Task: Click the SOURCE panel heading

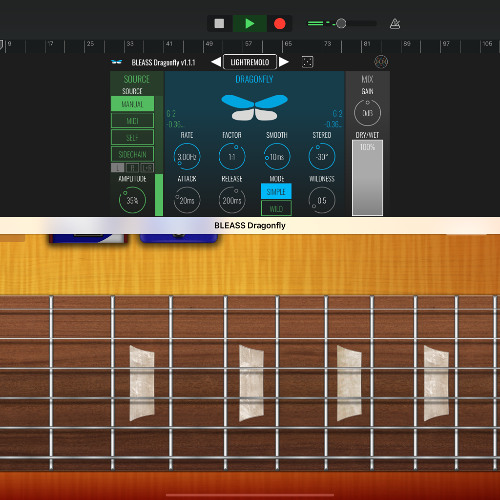Action: 137,79
